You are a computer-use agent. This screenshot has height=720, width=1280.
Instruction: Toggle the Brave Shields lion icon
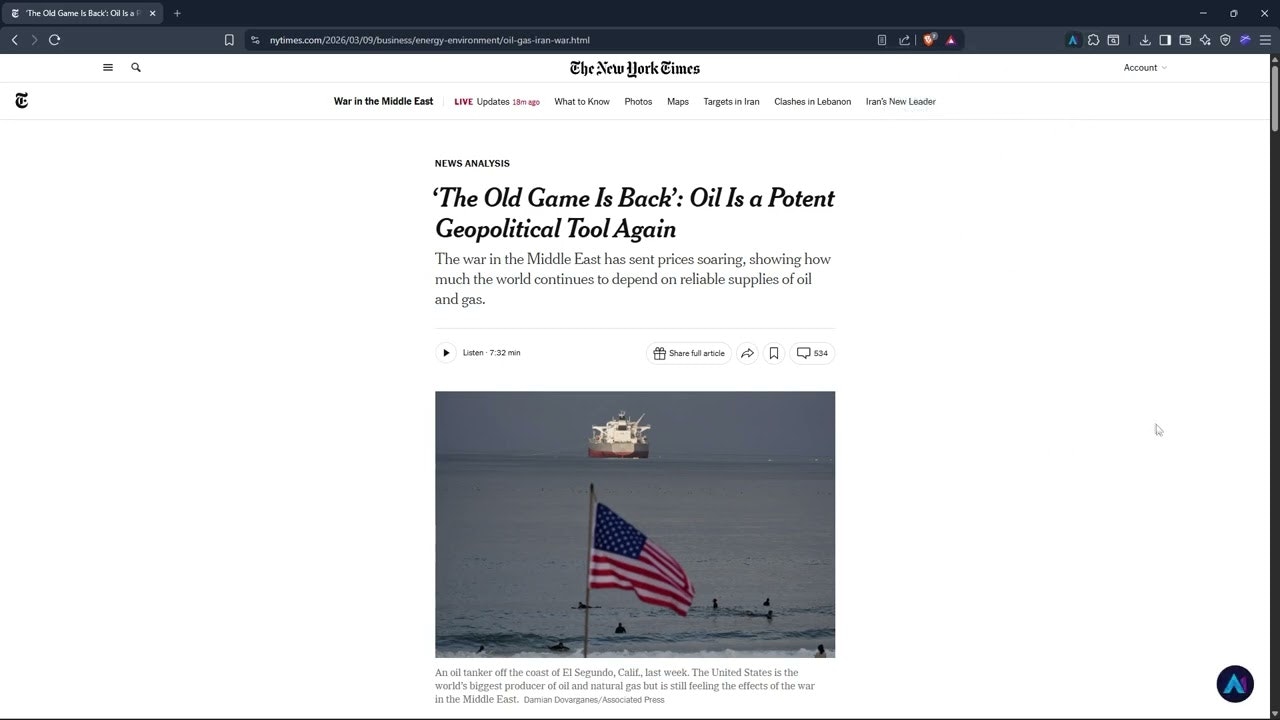(929, 40)
